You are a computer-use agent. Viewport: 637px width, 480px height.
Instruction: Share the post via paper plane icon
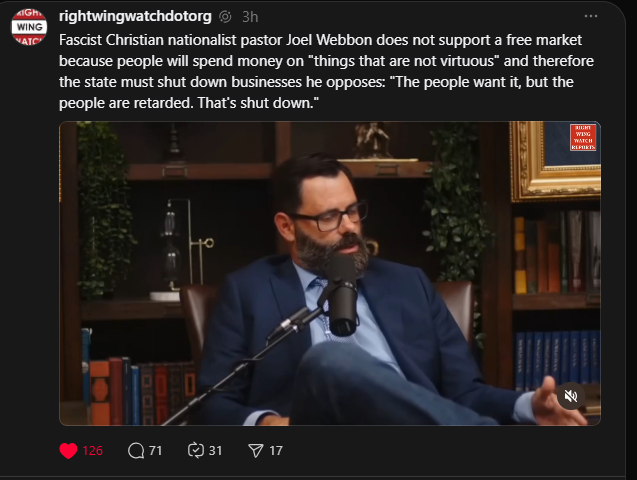[x=256, y=451]
